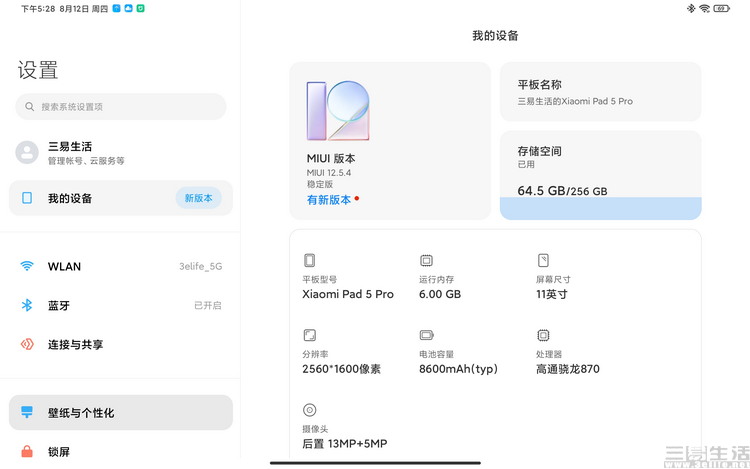This screenshot has height=469, width=750.
Task: Click the 处理器 chip icon
Action: (543, 335)
